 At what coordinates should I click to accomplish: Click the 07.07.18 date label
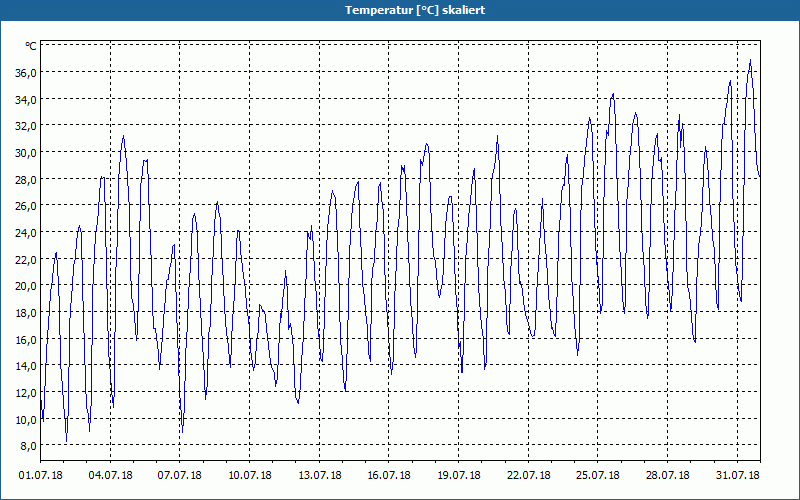(180, 475)
